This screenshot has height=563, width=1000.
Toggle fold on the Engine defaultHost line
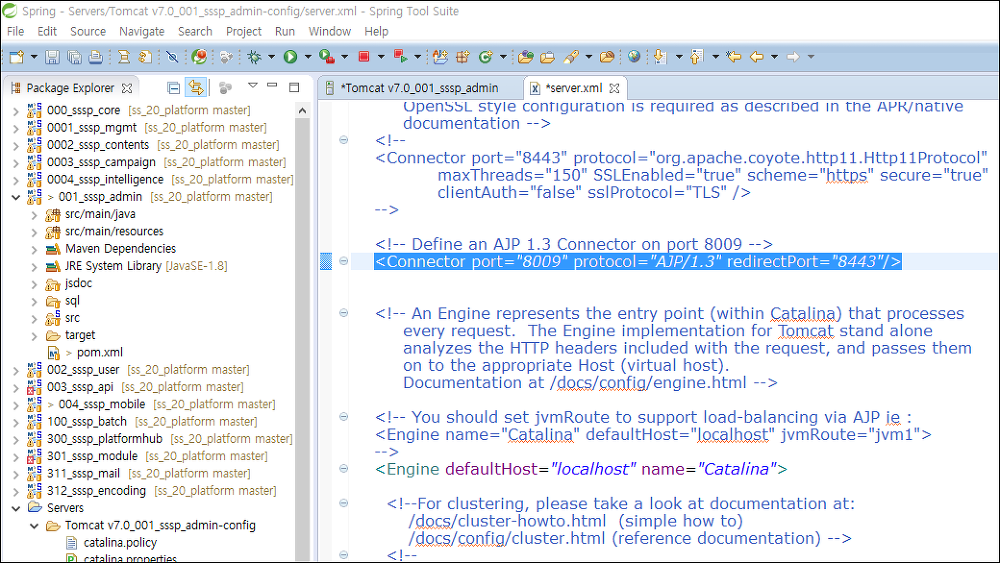pyautogui.click(x=343, y=469)
